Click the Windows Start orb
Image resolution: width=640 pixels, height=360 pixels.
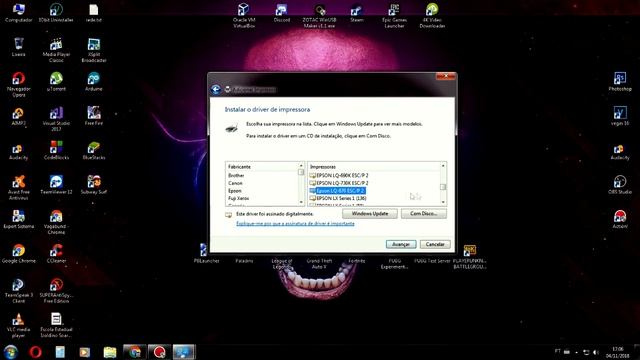click(11, 352)
